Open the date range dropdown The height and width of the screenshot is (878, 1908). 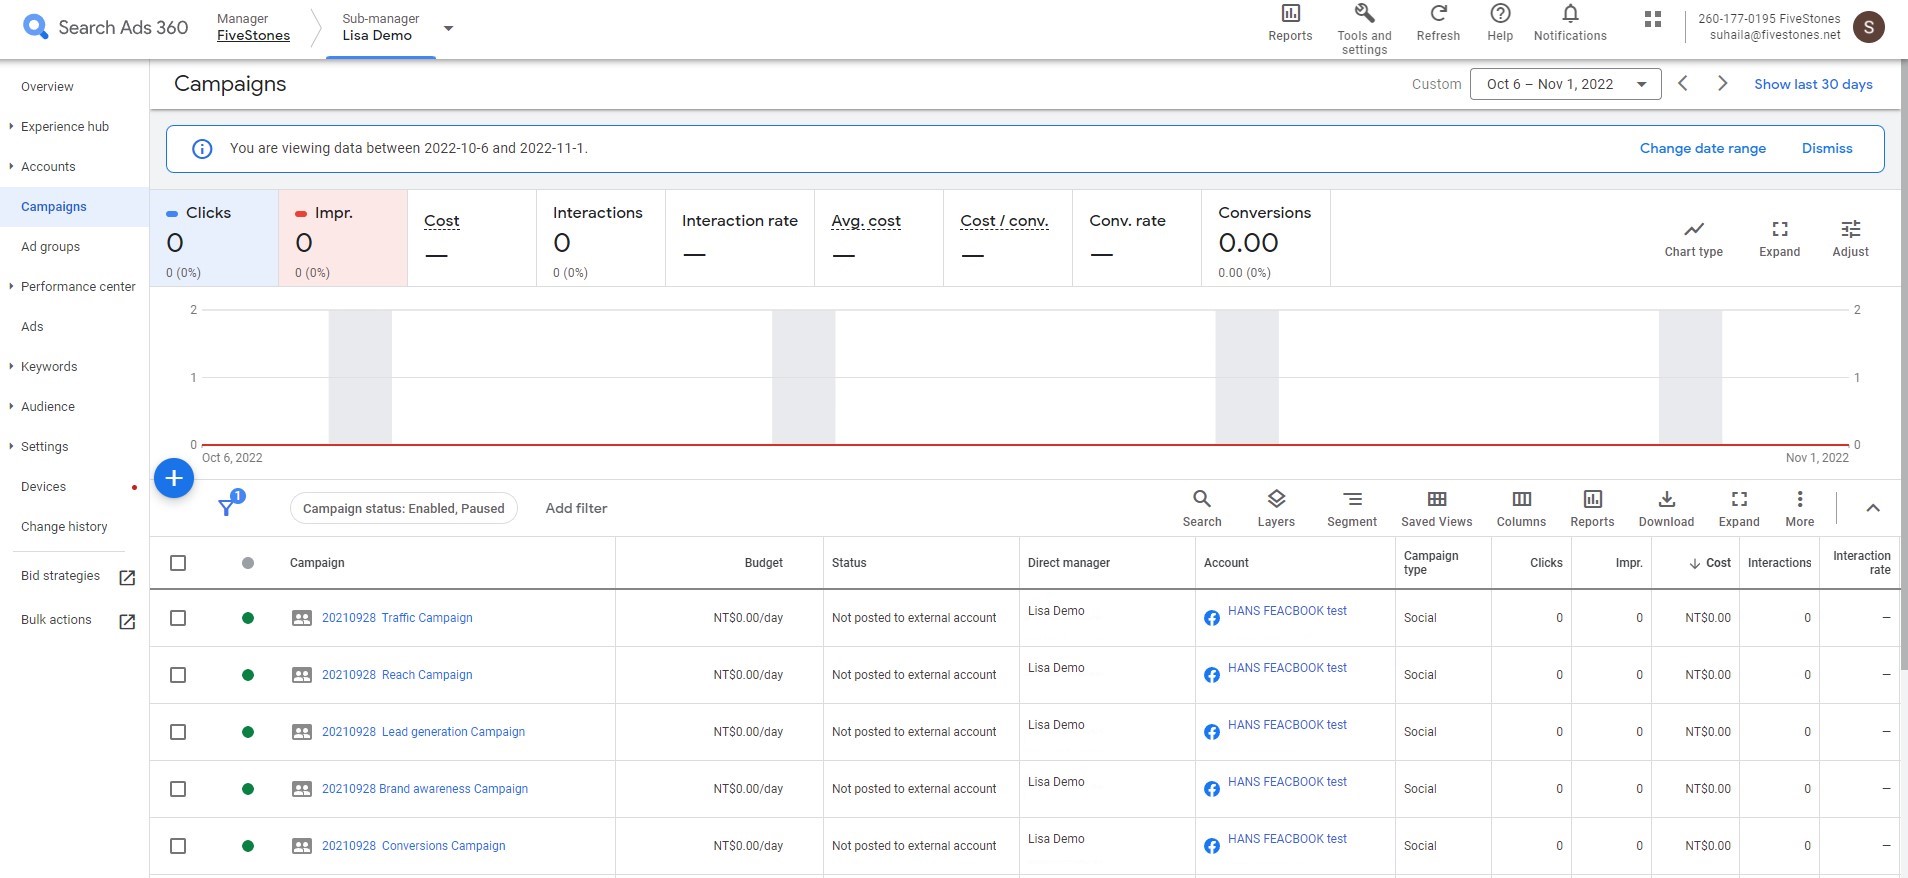click(1565, 84)
